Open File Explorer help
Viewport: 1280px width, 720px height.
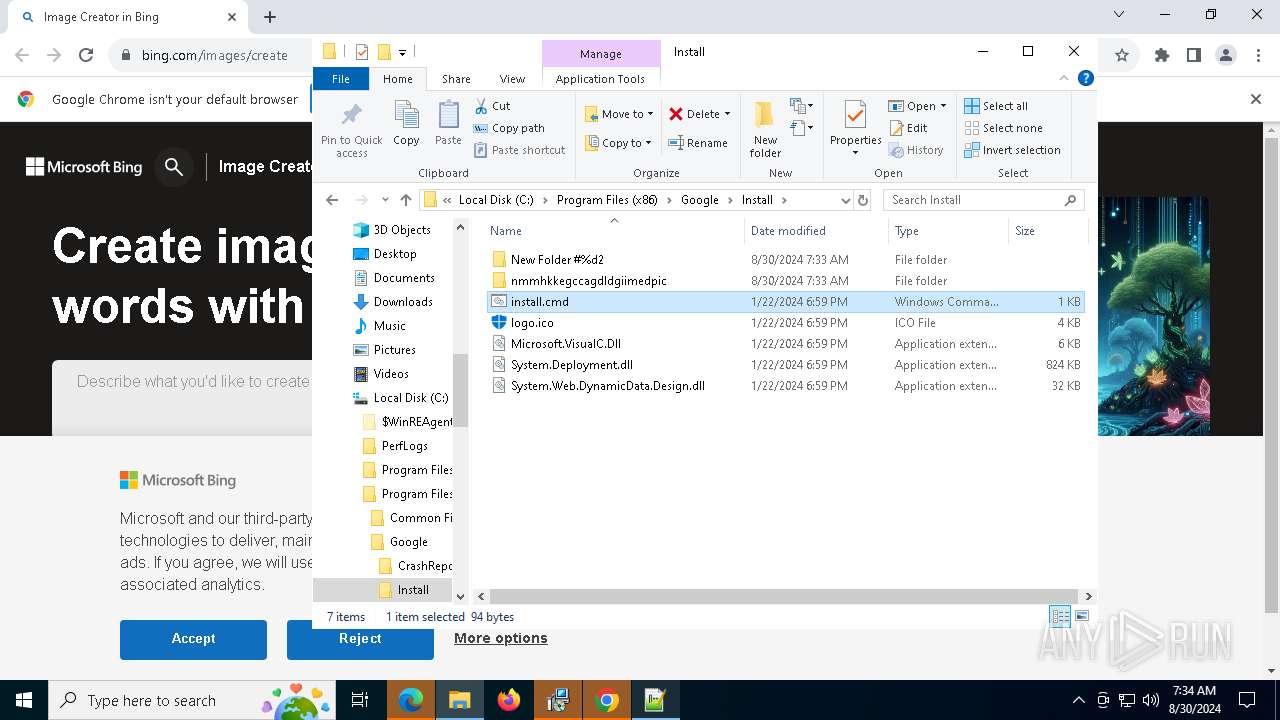point(1085,78)
